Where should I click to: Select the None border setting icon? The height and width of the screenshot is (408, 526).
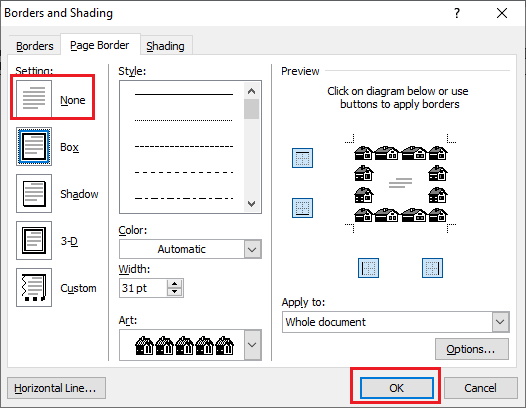click(x=34, y=99)
